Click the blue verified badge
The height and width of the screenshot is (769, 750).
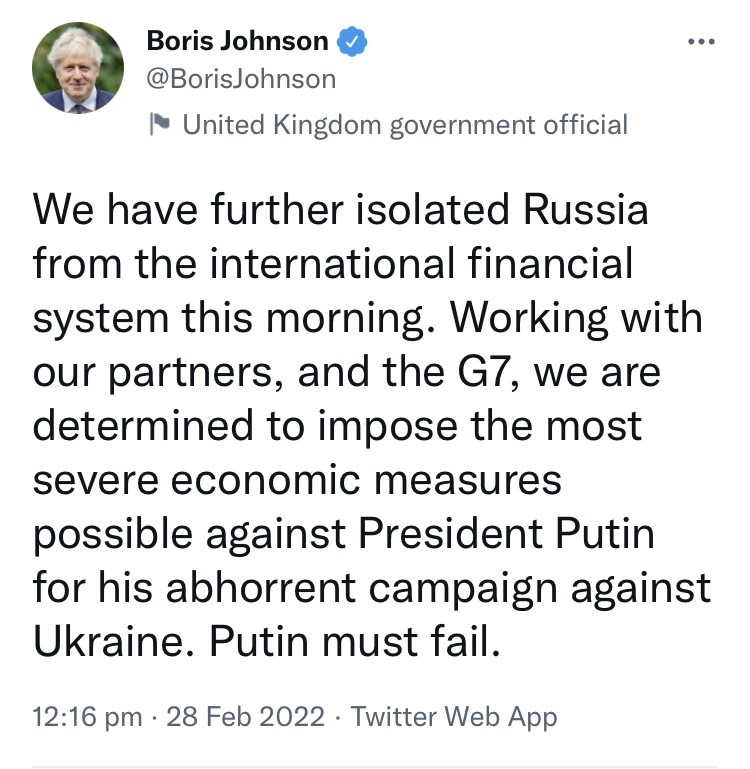coord(353,42)
